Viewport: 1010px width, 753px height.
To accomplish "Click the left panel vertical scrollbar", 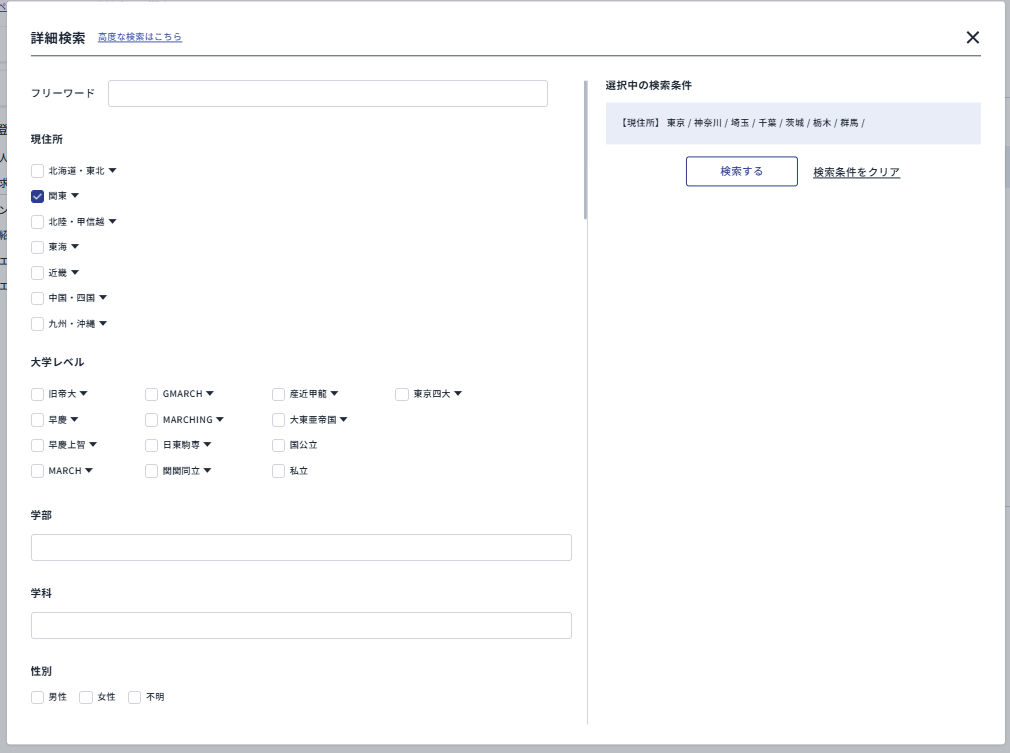I will point(586,150).
